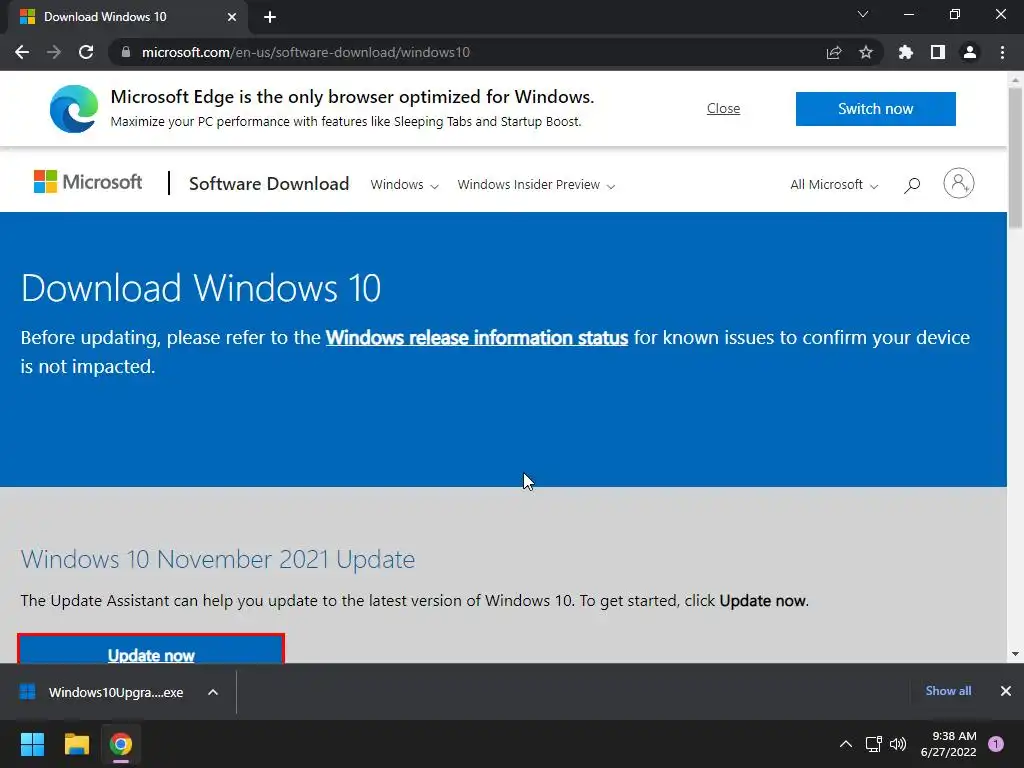Click the Microsoft logo
The image size is (1024, 768).
(x=88, y=182)
